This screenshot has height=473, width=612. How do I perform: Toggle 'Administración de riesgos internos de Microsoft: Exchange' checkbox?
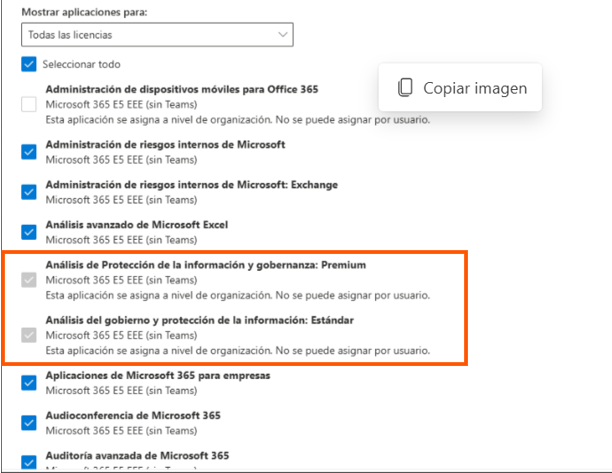[29, 192]
